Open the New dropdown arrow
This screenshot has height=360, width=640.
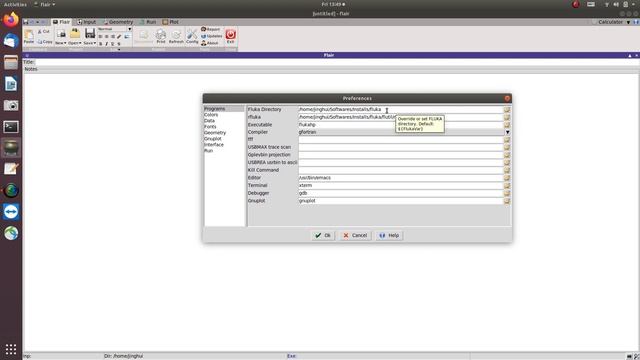[x=65, y=43]
